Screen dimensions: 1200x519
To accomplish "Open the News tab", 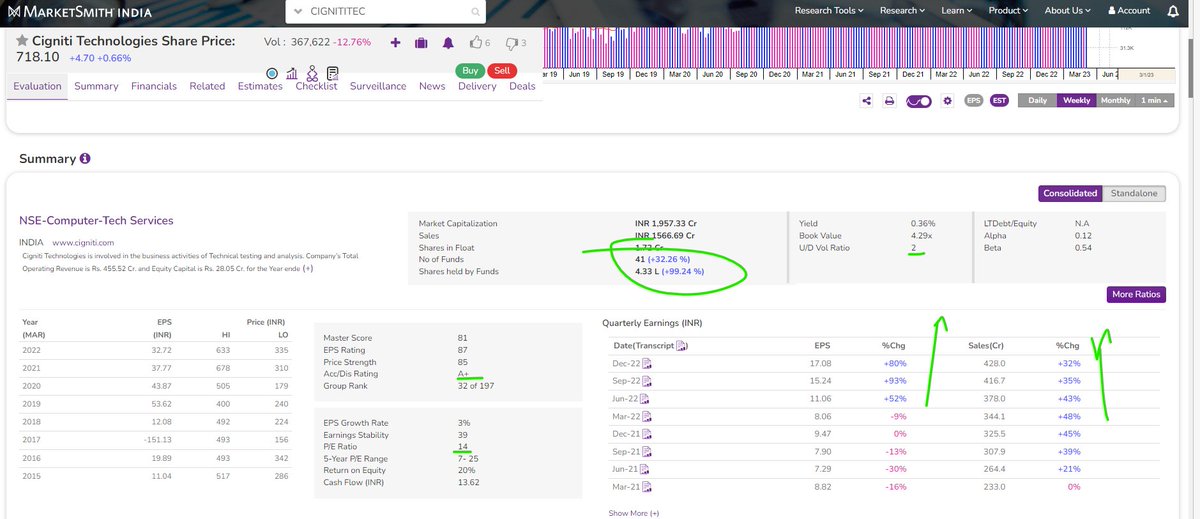I will point(432,86).
